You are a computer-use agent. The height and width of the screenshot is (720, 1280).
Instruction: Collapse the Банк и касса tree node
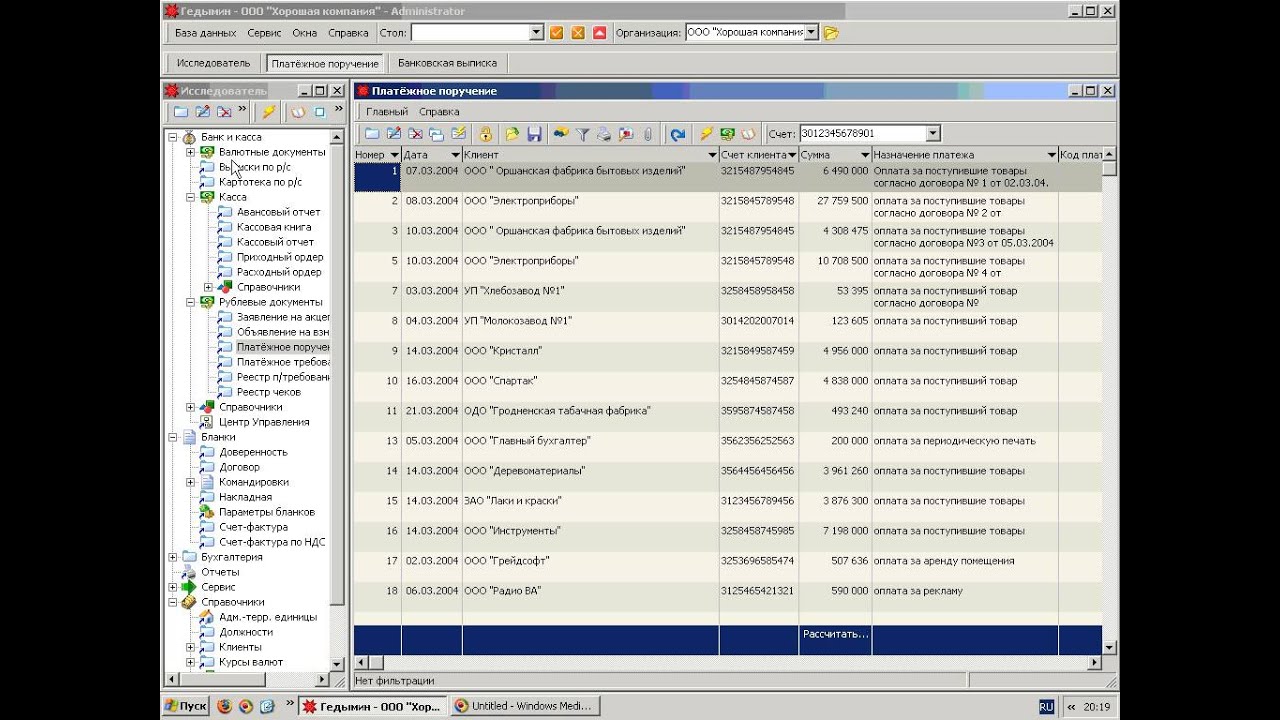173,137
